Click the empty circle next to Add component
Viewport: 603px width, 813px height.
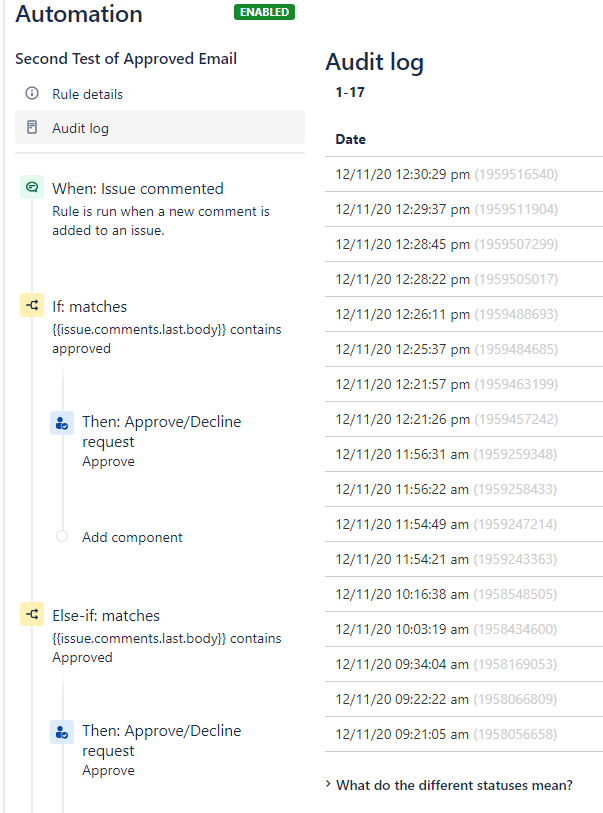point(61,537)
